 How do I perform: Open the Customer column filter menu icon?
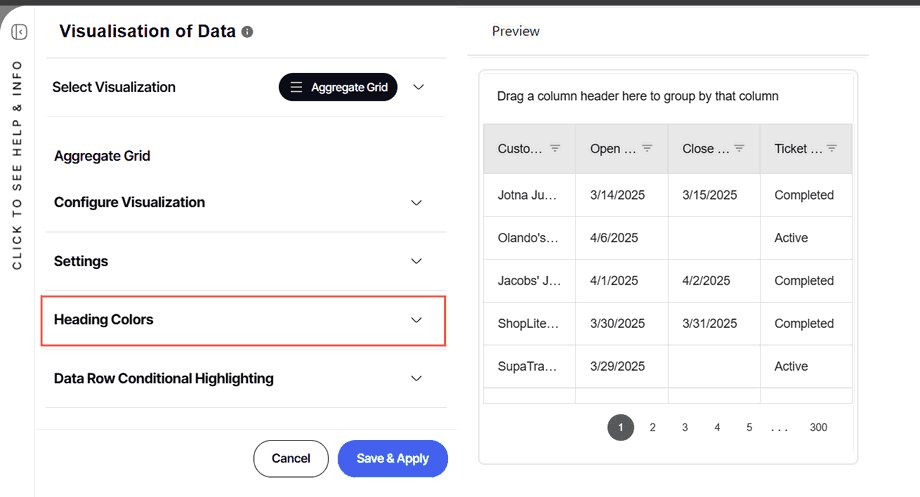click(x=555, y=148)
